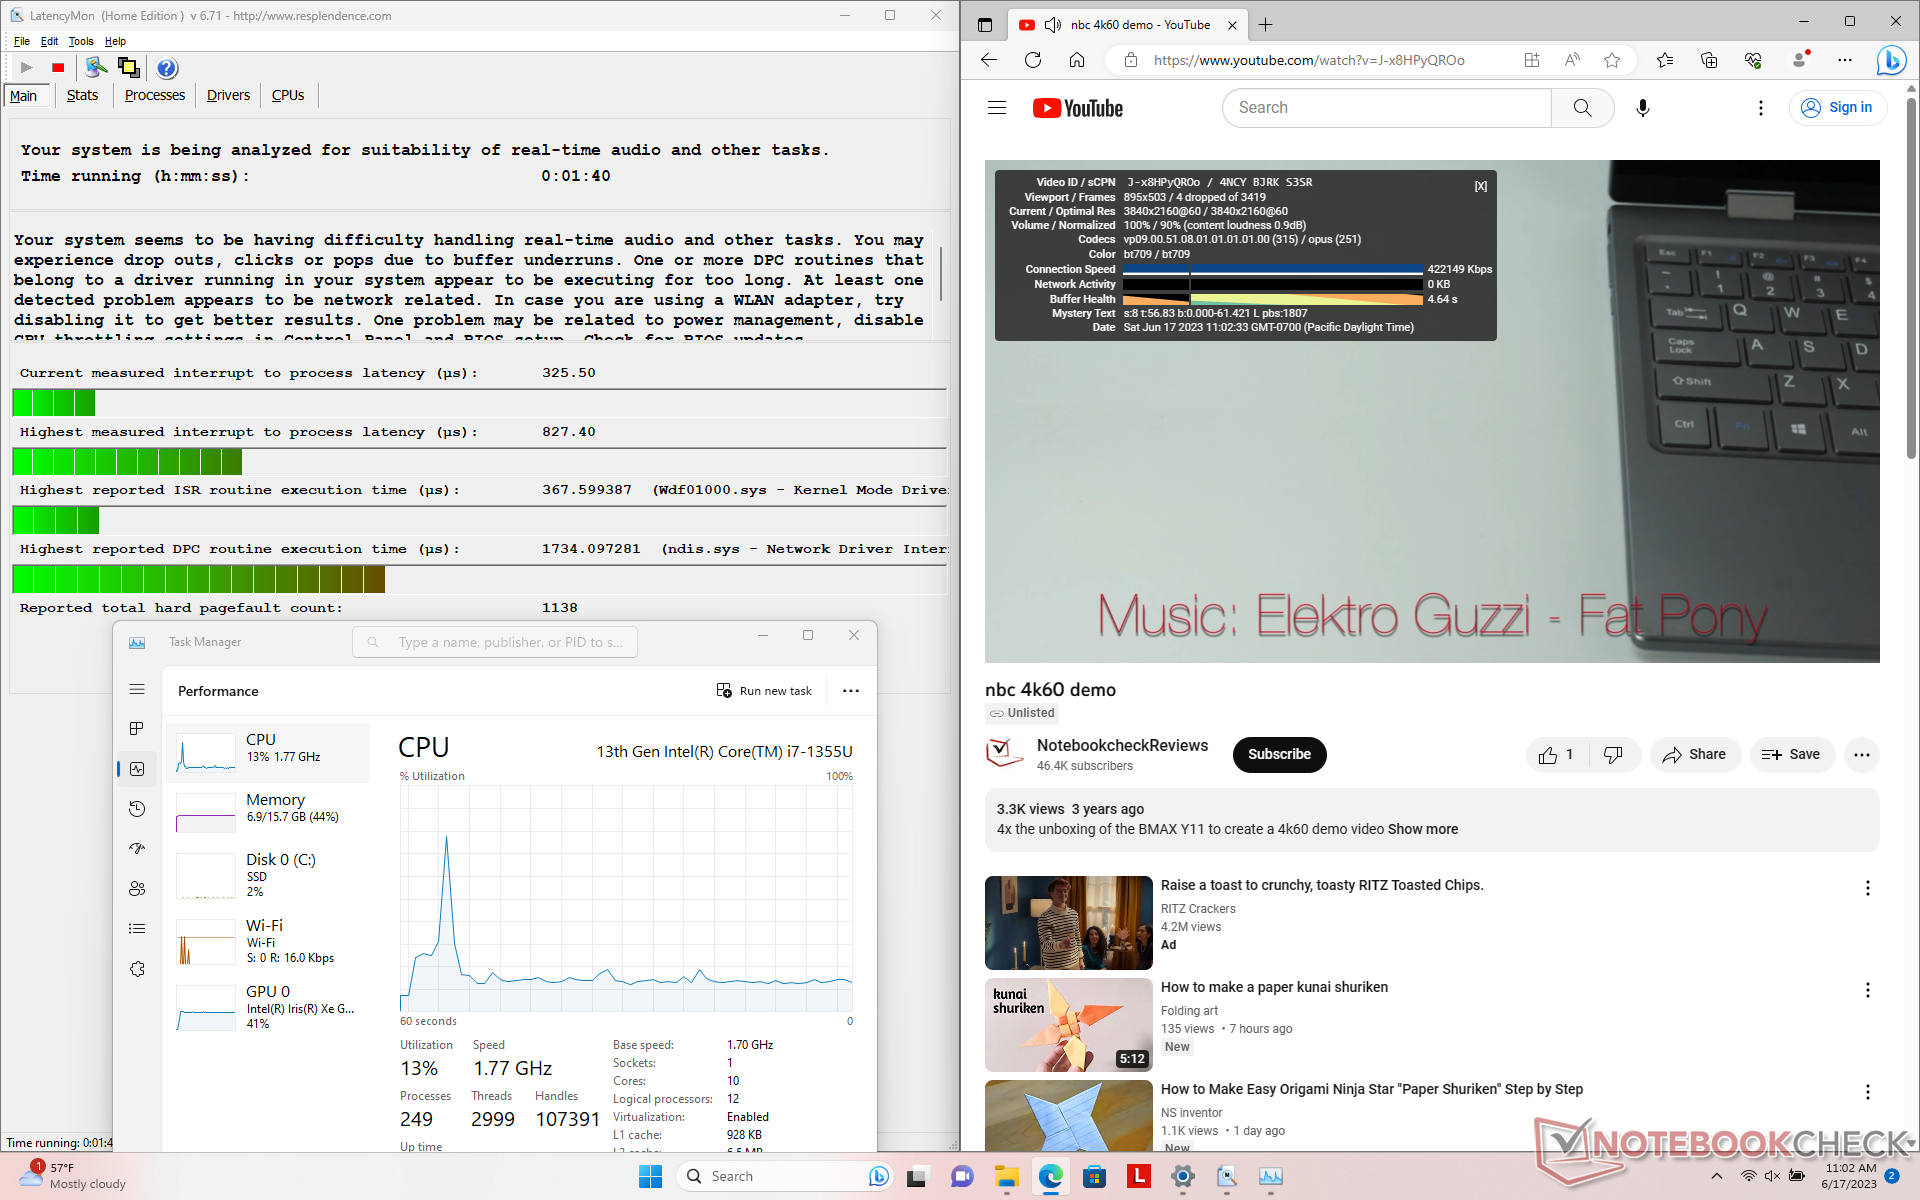This screenshot has width=1920, height=1200.
Task: Click the Run new task button
Action: pyautogui.click(x=765, y=691)
